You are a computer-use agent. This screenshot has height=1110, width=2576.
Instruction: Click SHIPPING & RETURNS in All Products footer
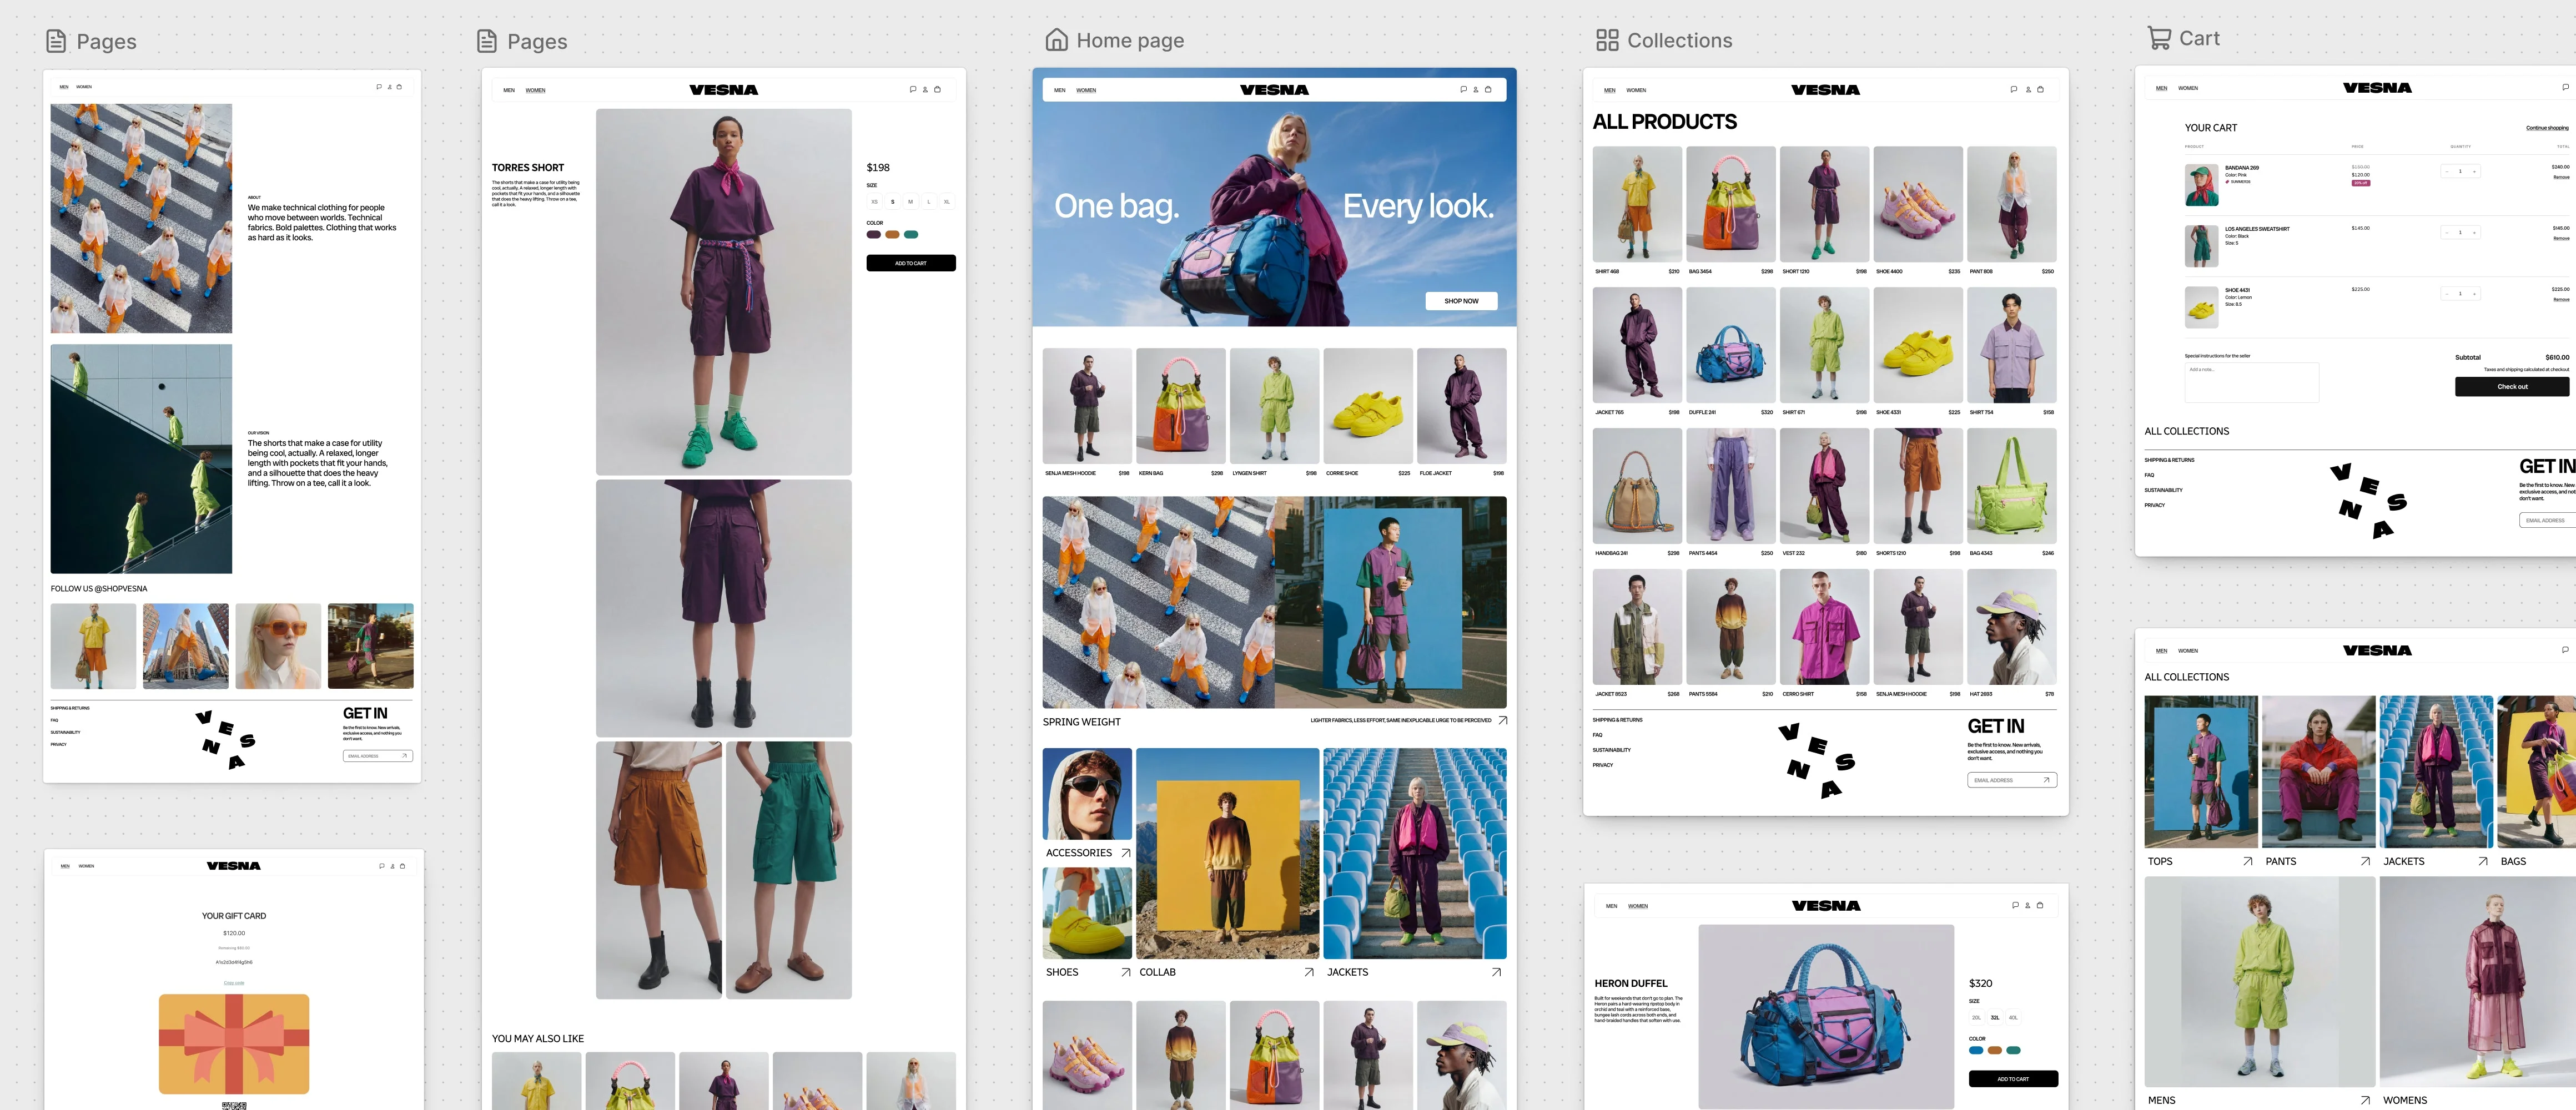coord(1617,720)
